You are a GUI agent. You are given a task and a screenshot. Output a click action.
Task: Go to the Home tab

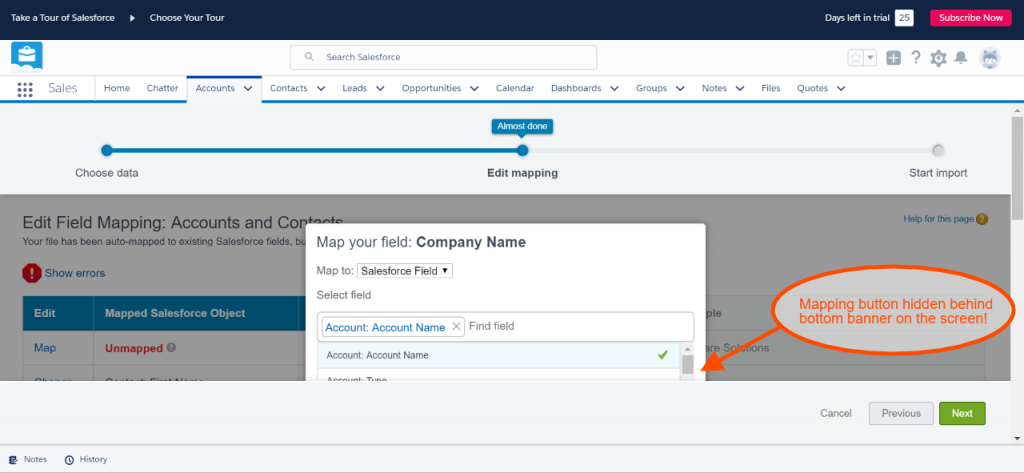click(x=117, y=88)
